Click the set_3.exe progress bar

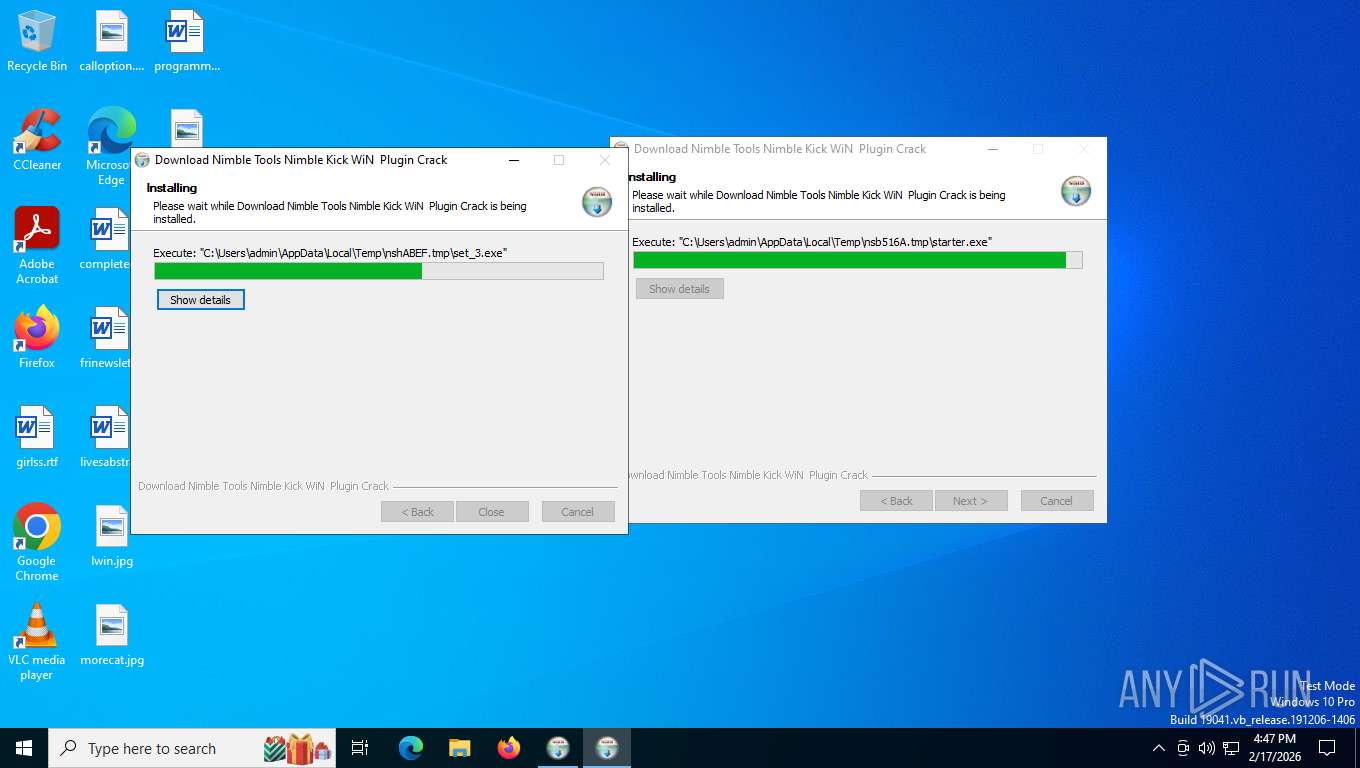(x=379, y=271)
